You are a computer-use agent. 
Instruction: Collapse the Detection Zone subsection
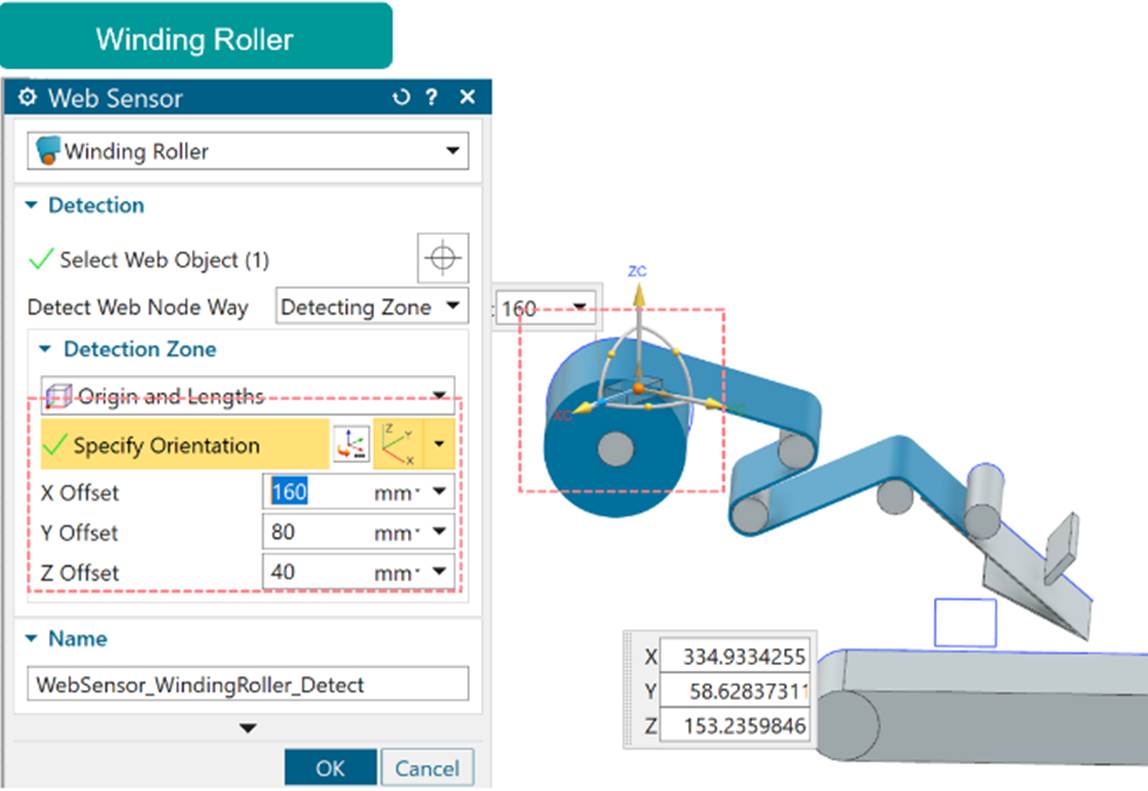click(x=46, y=349)
